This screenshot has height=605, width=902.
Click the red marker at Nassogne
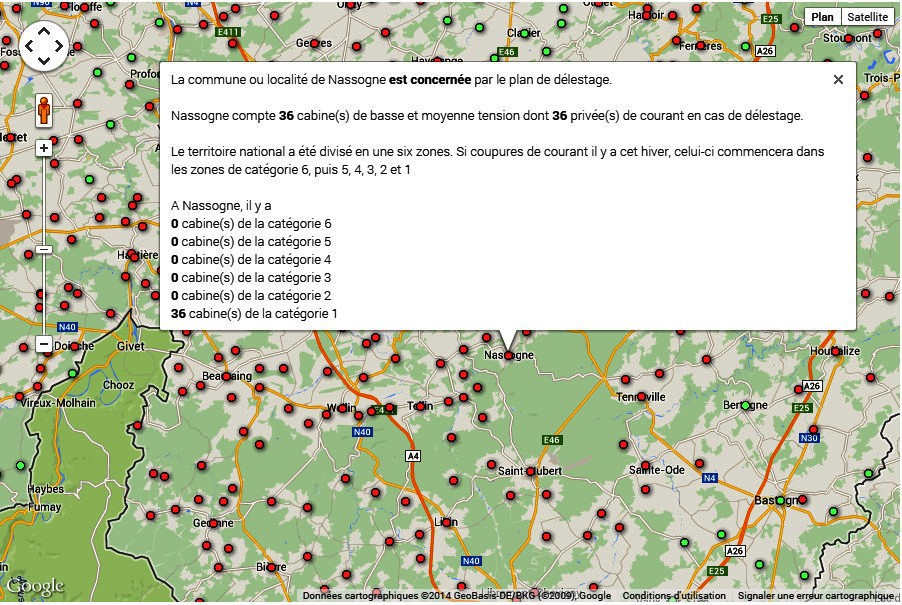(509, 356)
